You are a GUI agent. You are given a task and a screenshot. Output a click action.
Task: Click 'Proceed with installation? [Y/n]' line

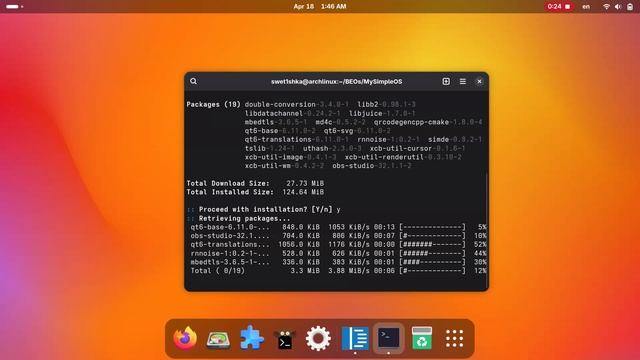coord(265,209)
